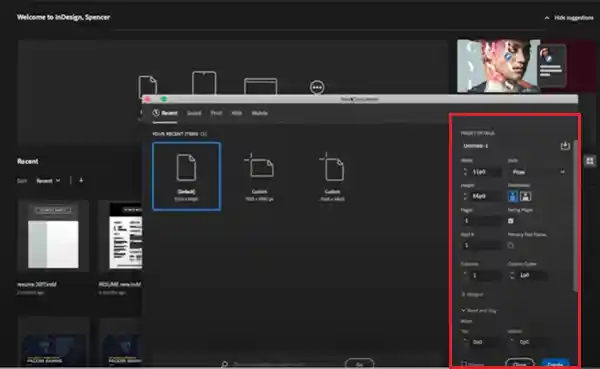Viewport: 600px width, 369px height.
Task: Click the Create button
Action: tap(555, 364)
